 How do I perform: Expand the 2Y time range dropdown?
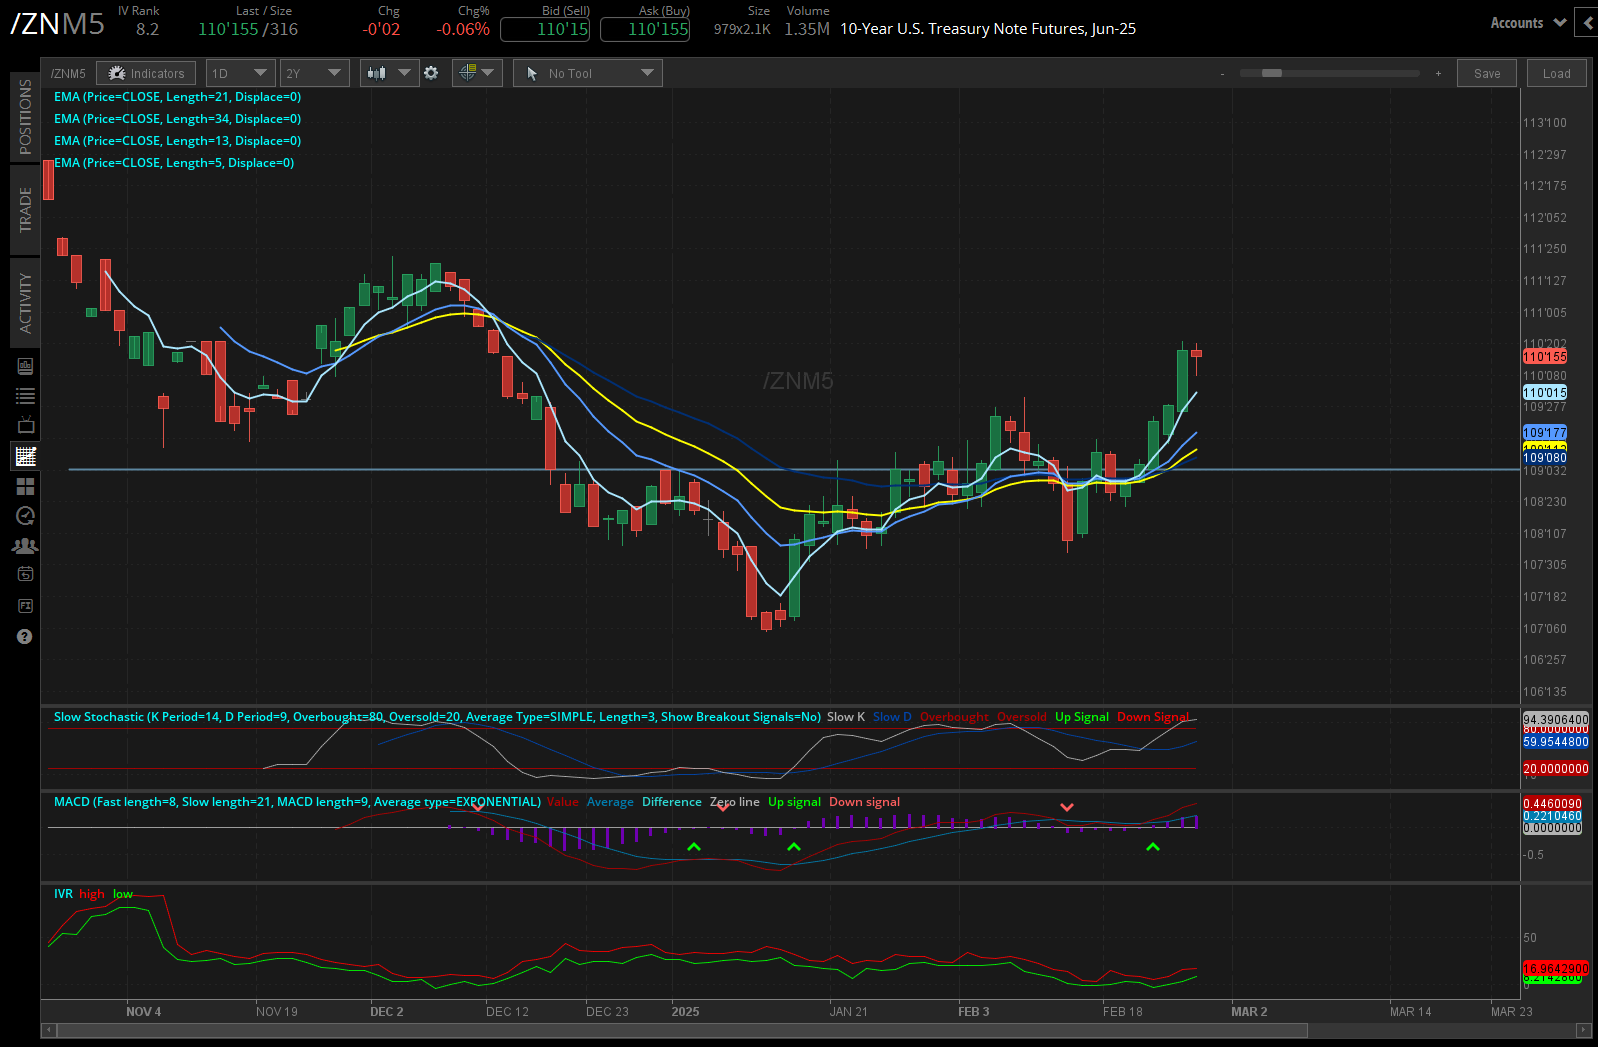314,73
